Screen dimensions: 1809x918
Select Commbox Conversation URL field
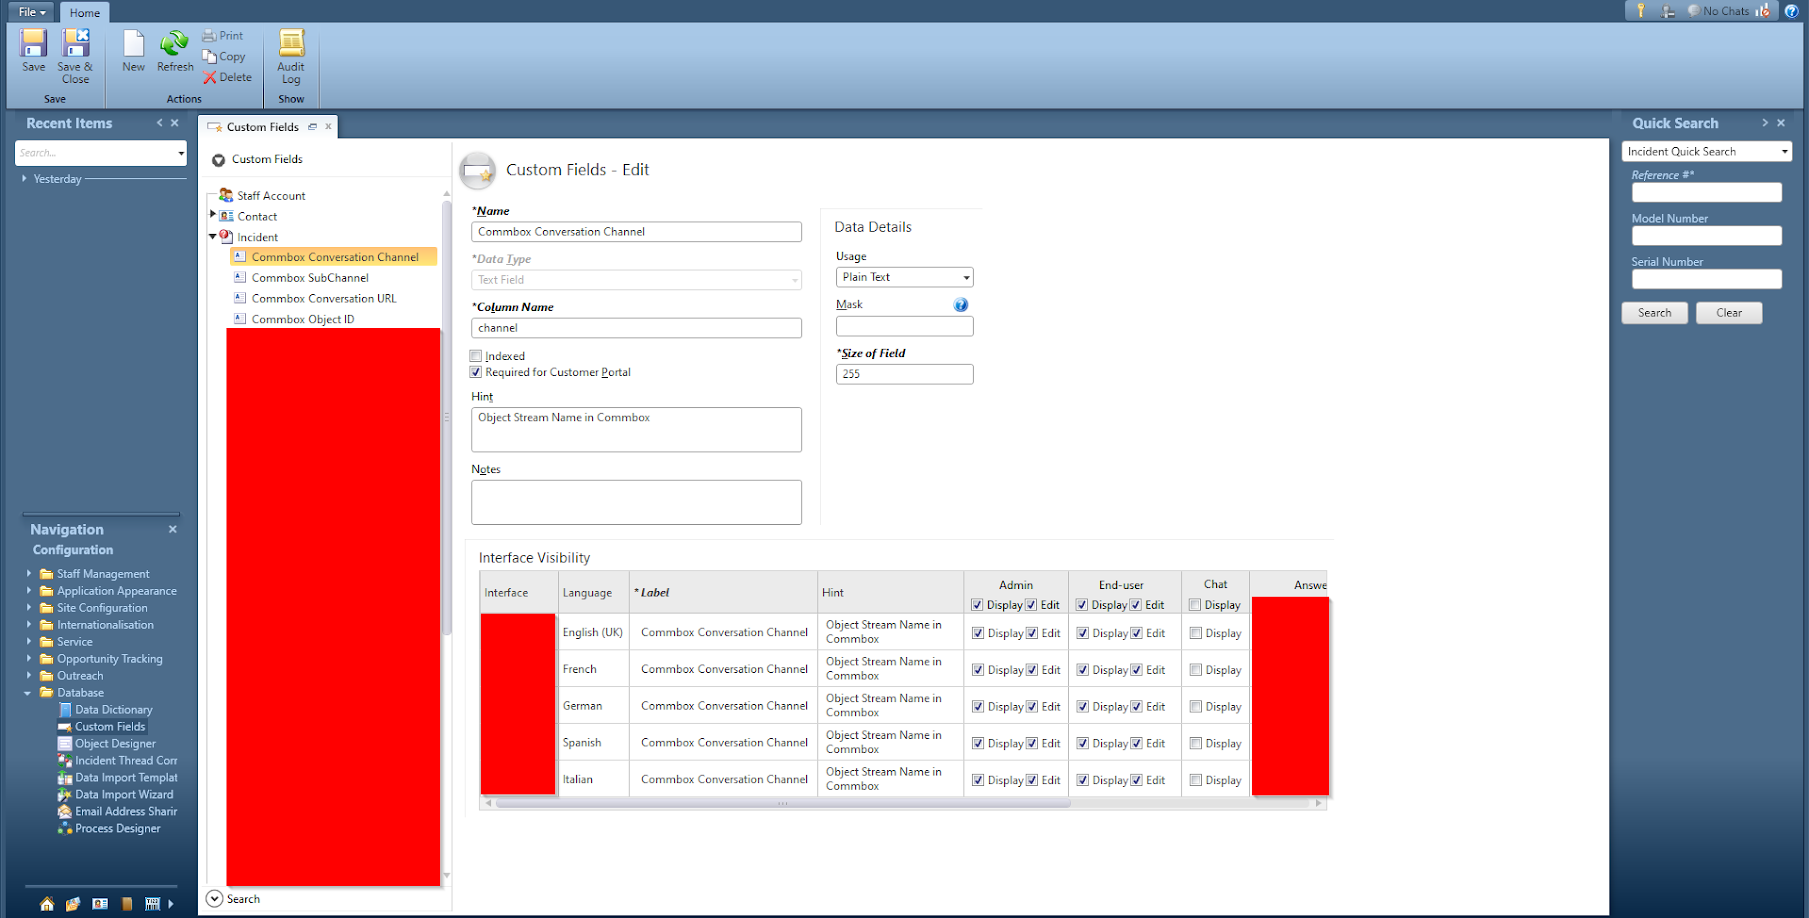click(x=324, y=299)
